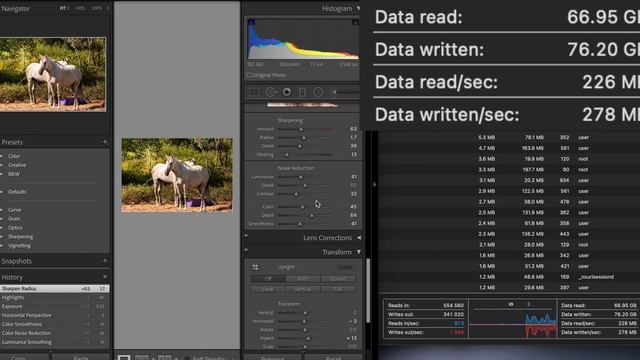Select Color Noise Reduction history step
Screen dimensions: 640x360
point(55,333)
